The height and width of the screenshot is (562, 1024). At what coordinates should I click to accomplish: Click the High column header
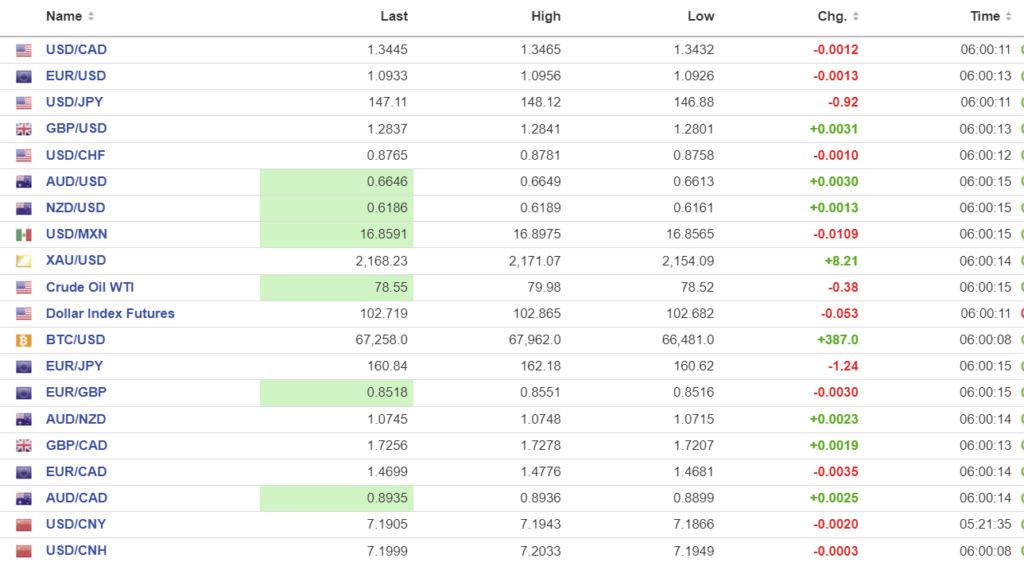[546, 17]
